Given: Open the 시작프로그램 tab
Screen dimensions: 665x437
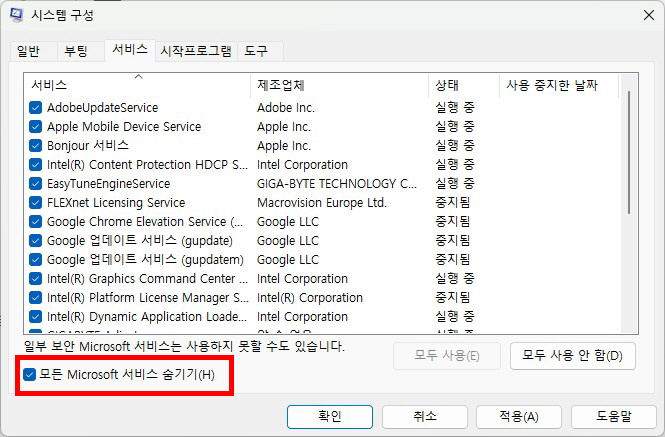Looking at the screenshot, I should pyautogui.click(x=196, y=51).
